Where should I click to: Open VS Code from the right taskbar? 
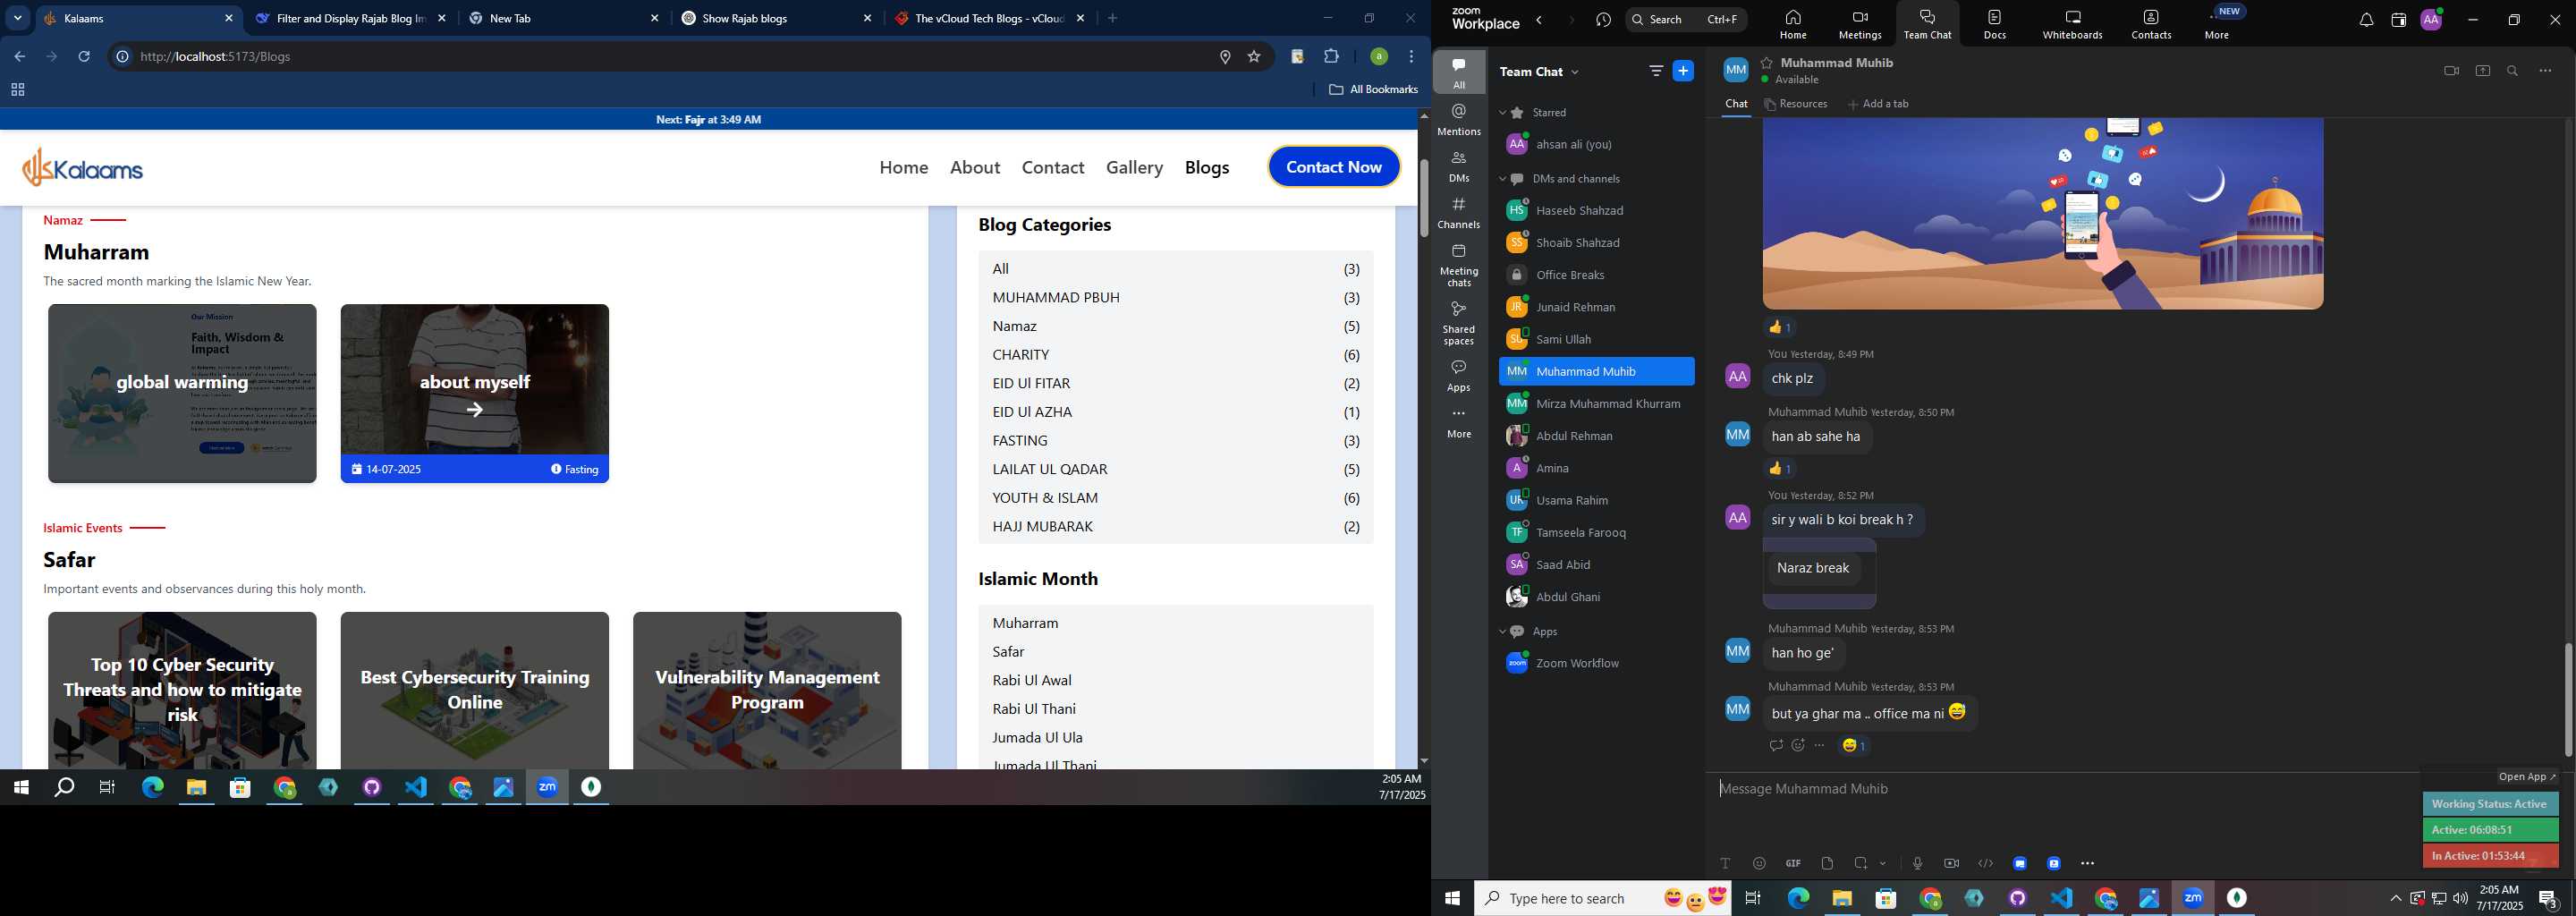(2061, 898)
